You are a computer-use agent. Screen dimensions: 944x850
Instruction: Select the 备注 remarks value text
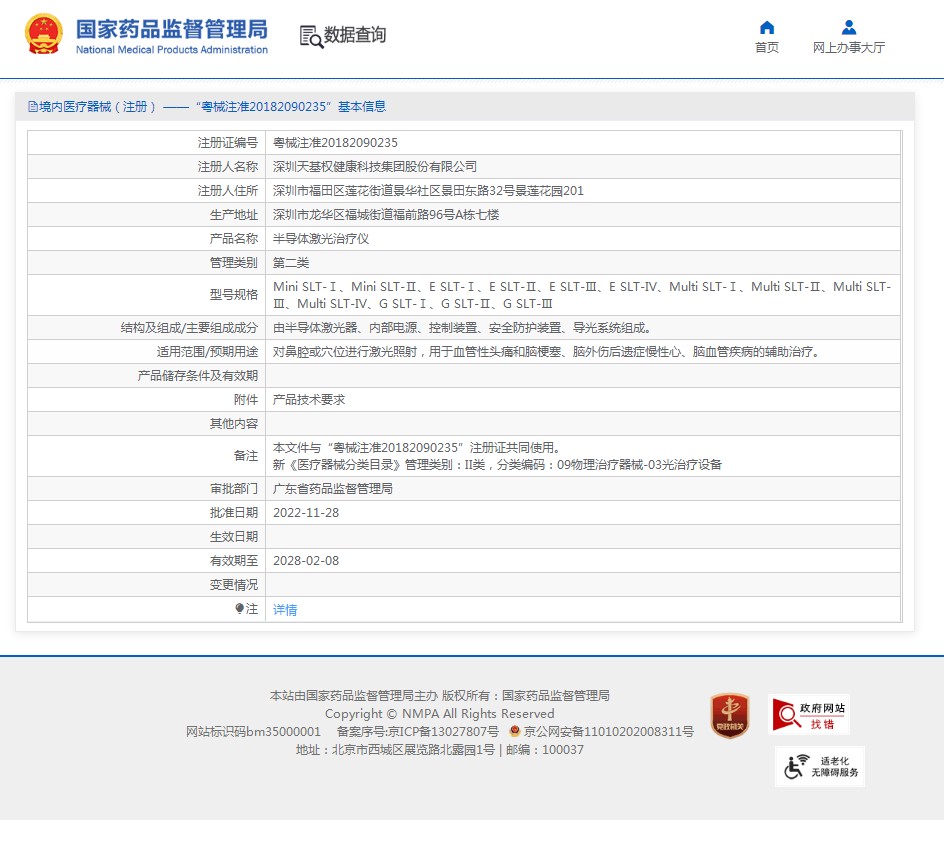pyautogui.click(x=497, y=456)
